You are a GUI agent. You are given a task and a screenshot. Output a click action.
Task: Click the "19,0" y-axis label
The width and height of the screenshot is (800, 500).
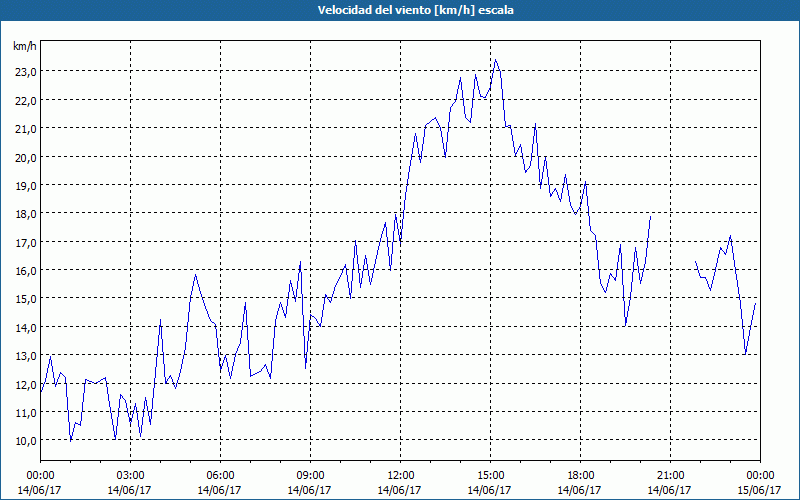point(26,186)
